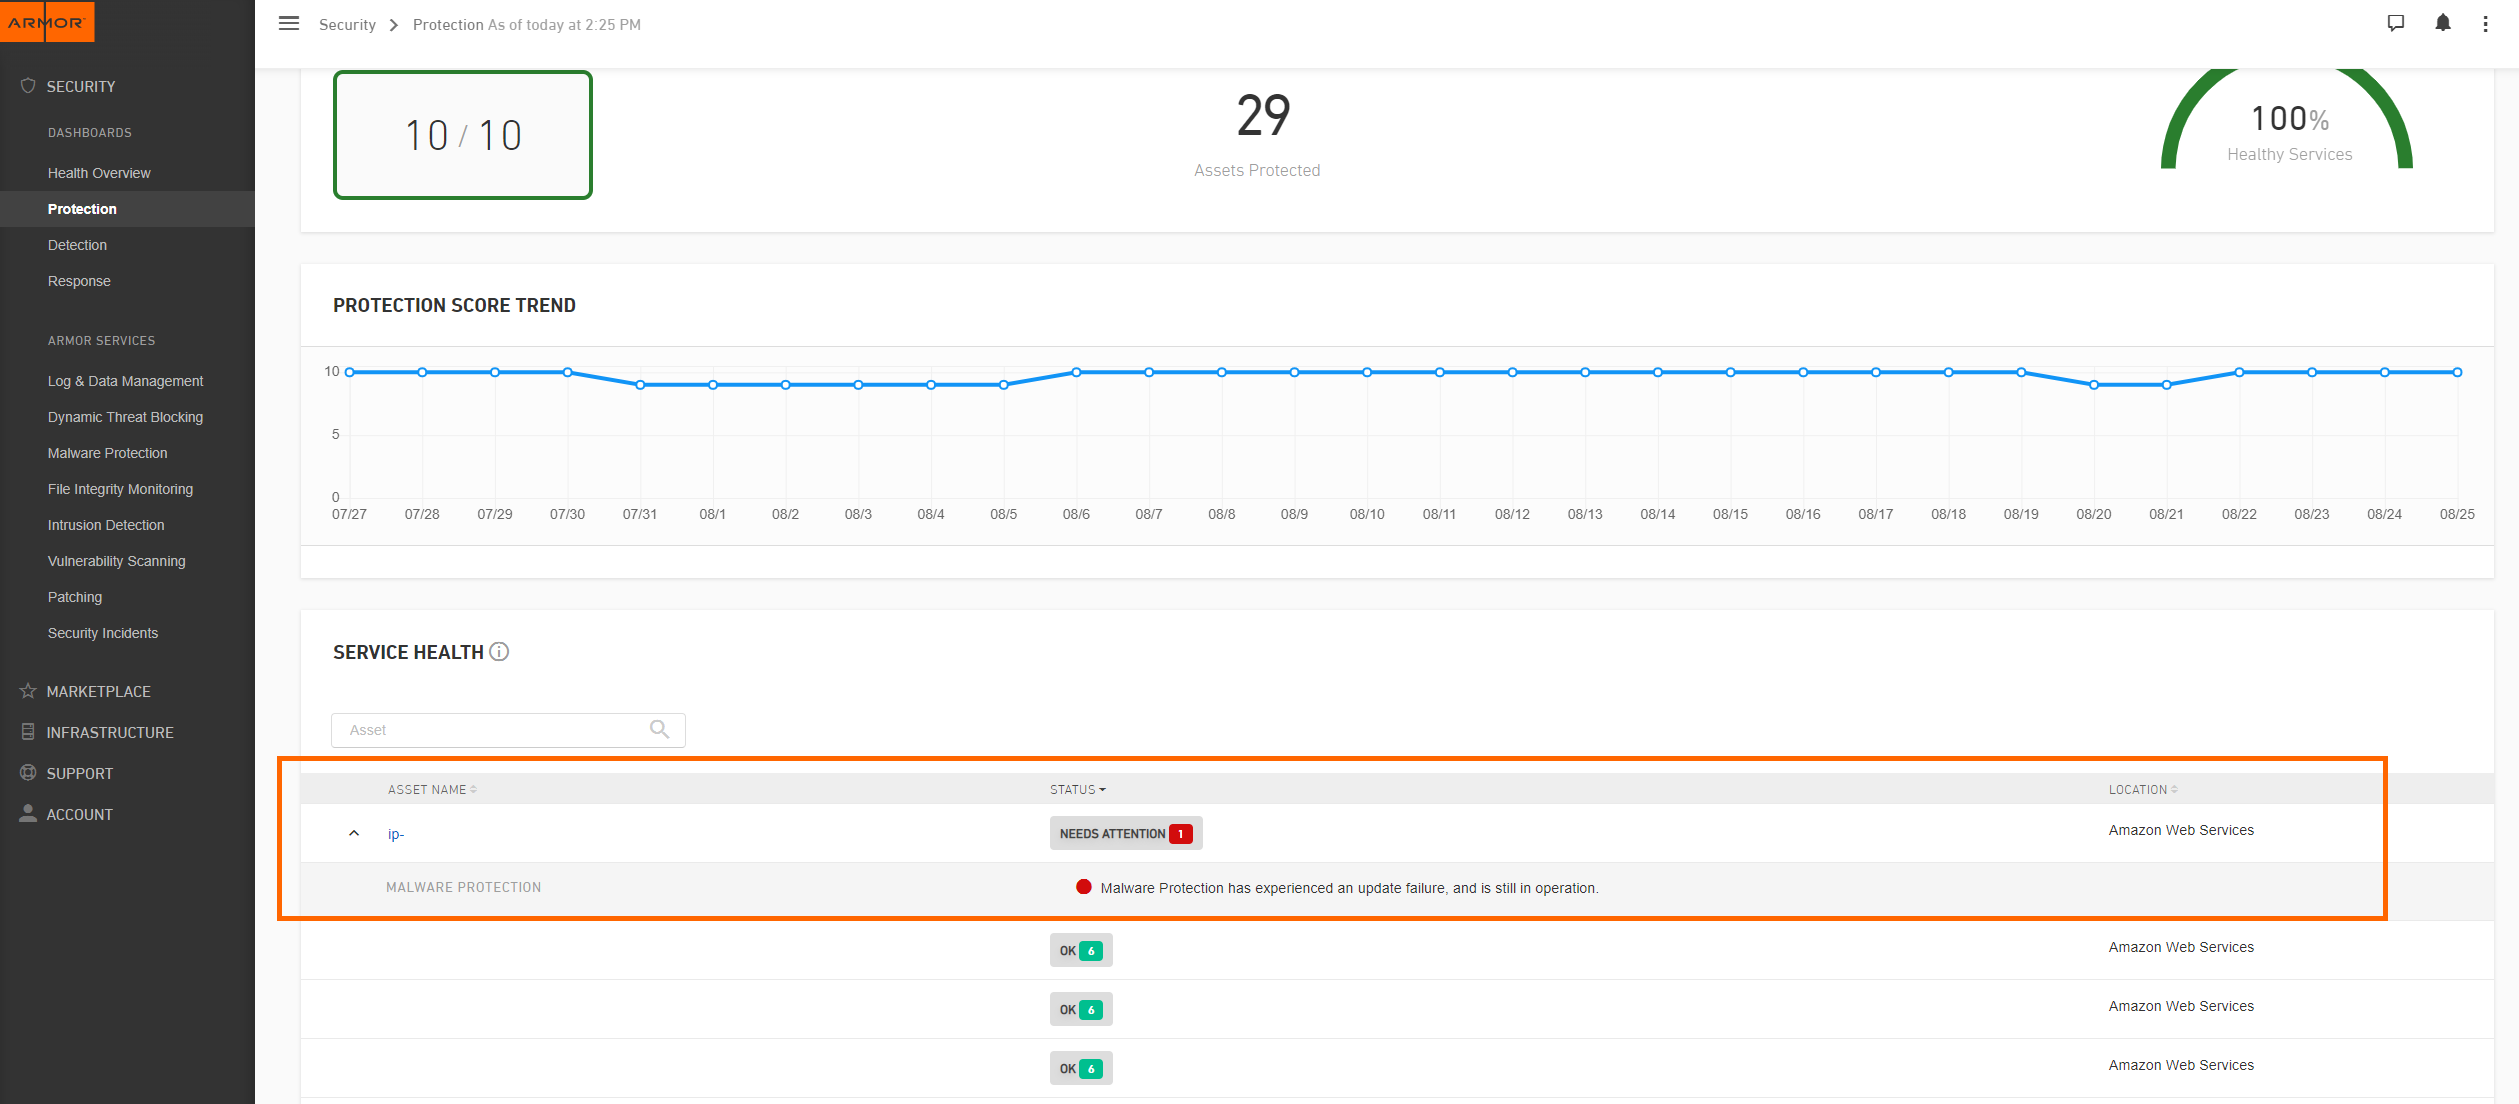
Task: Open Log & Data Management
Action: tap(125, 381)
